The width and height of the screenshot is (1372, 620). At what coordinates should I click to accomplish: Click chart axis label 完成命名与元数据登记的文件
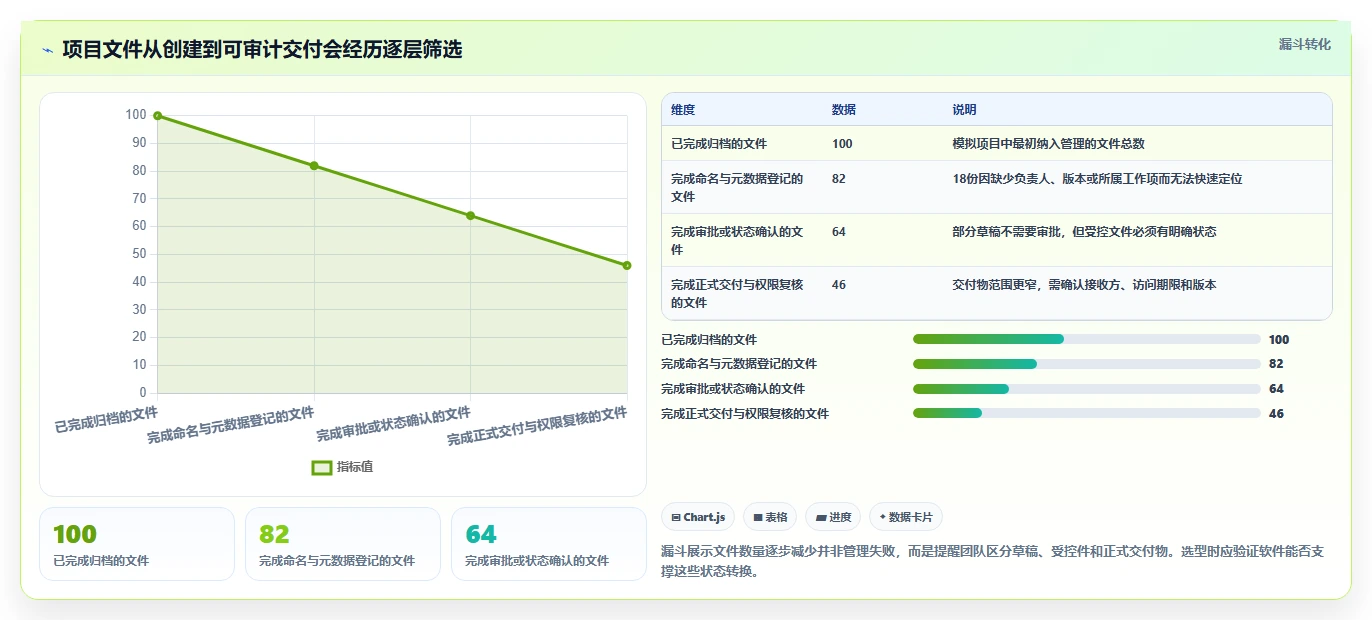231,425
